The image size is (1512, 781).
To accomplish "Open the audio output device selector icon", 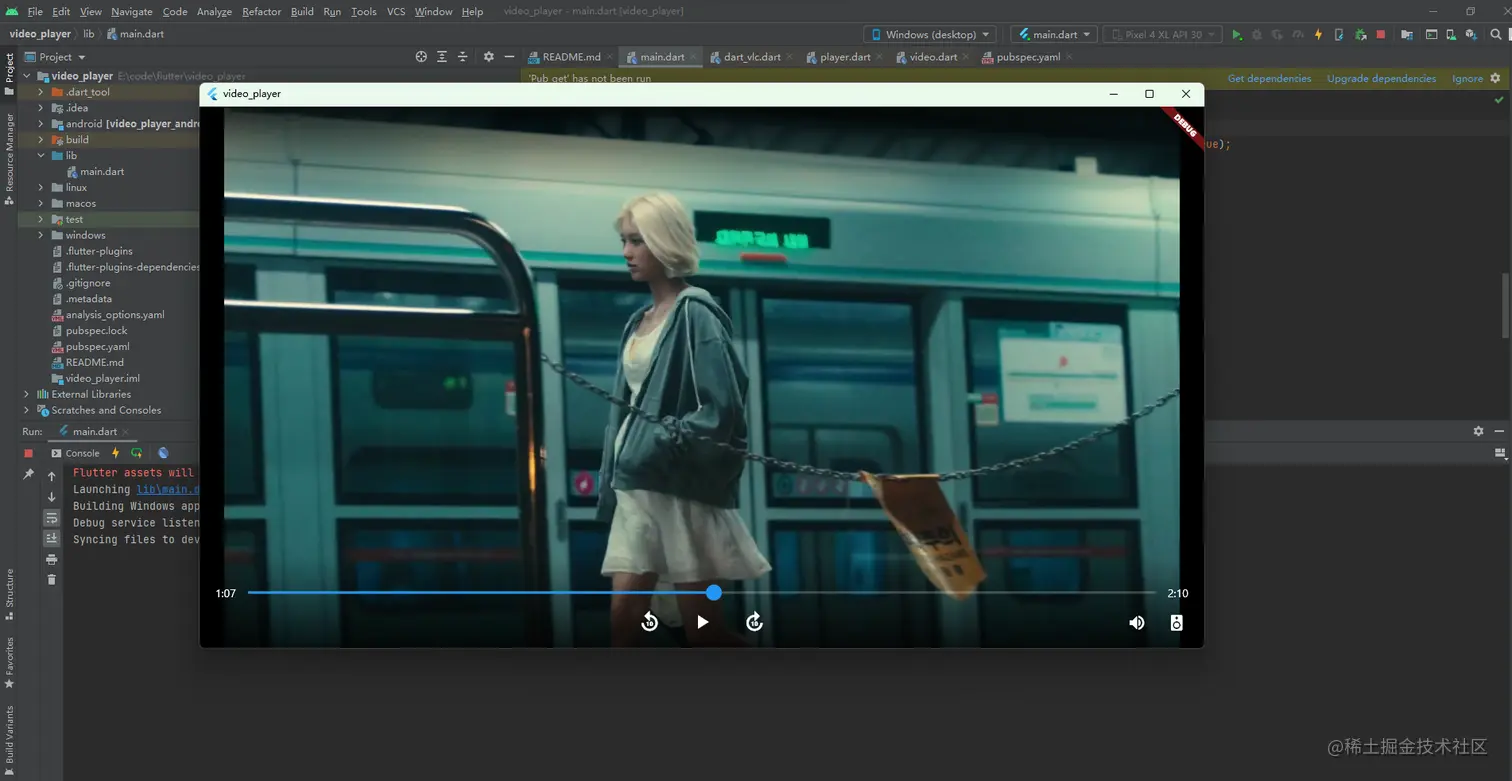I will point(1176,623).
